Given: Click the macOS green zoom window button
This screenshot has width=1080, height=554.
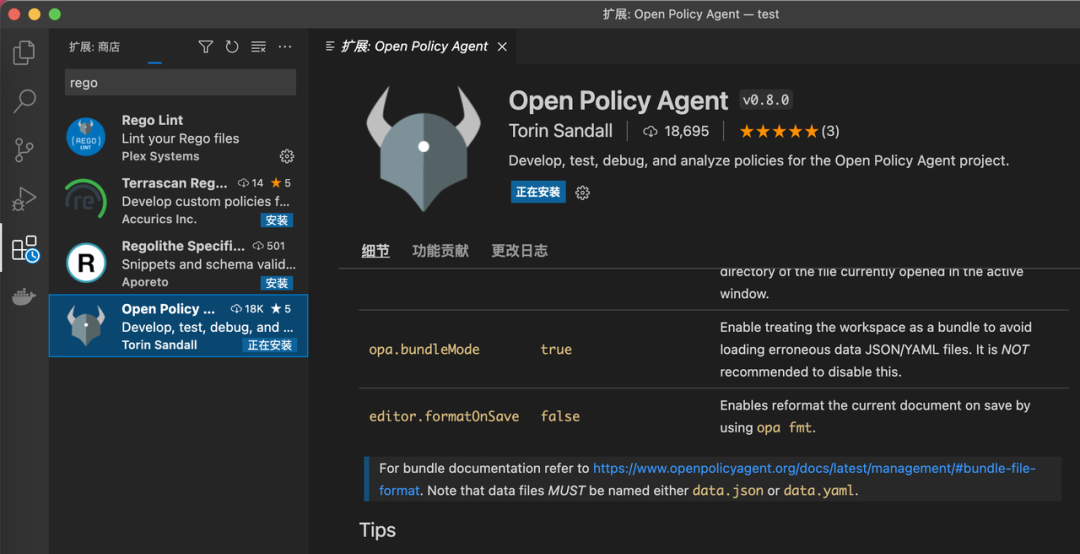Looking at the screenshot, I should [x=55, y=14].
